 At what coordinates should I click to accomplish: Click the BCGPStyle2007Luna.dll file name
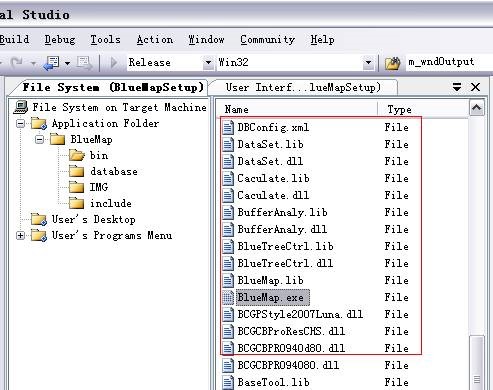[300, 314]
